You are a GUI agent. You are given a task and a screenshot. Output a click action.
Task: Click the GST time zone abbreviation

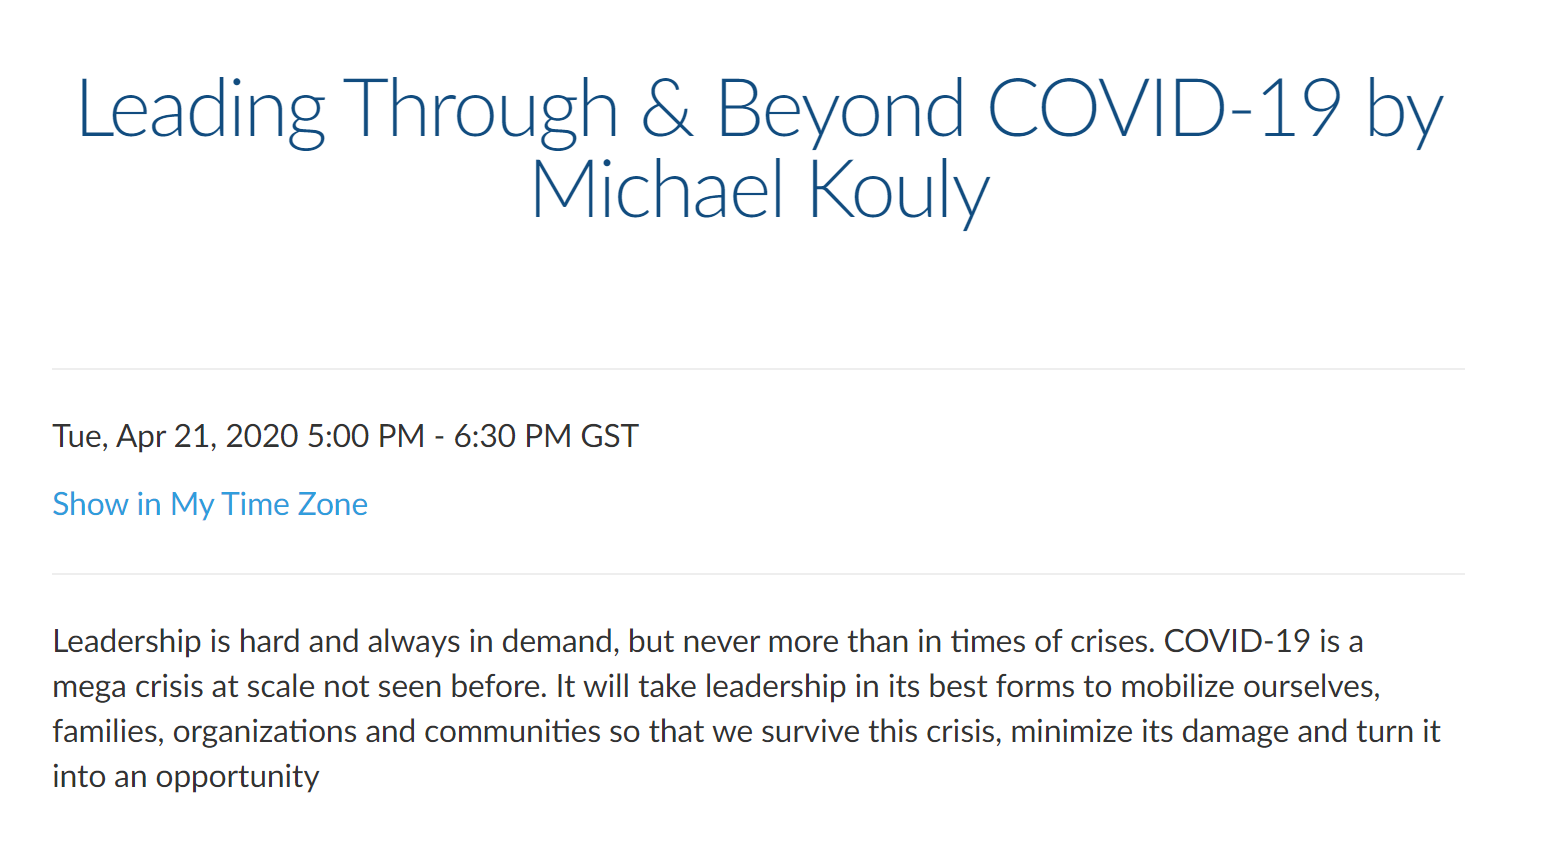(x=609, y=436)
